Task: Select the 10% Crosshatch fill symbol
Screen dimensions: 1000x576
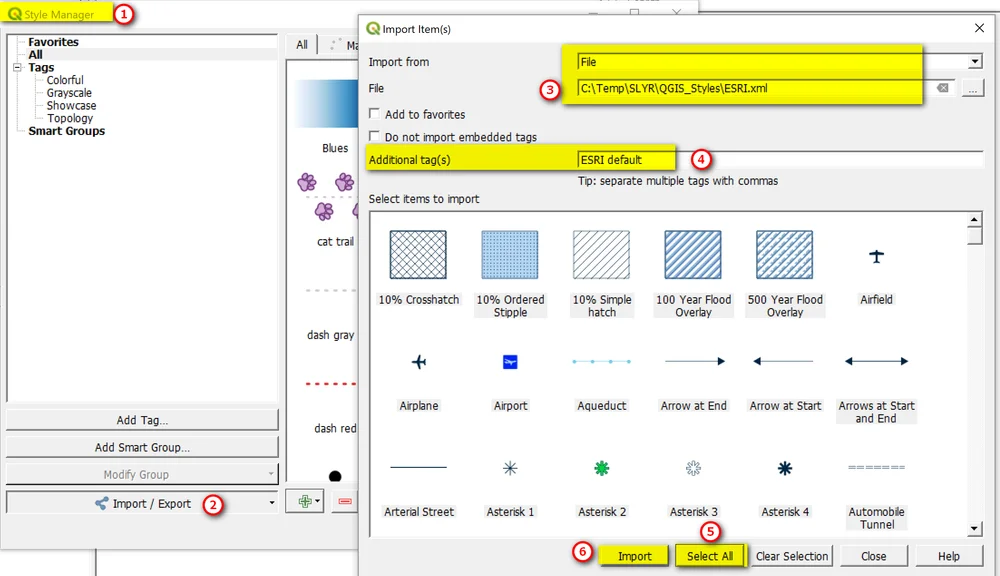Action: point(417,255)
